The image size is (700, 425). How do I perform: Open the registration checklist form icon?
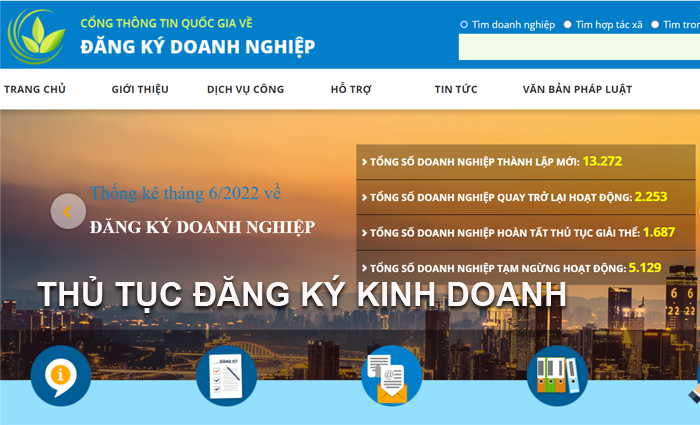coord(226,376)
